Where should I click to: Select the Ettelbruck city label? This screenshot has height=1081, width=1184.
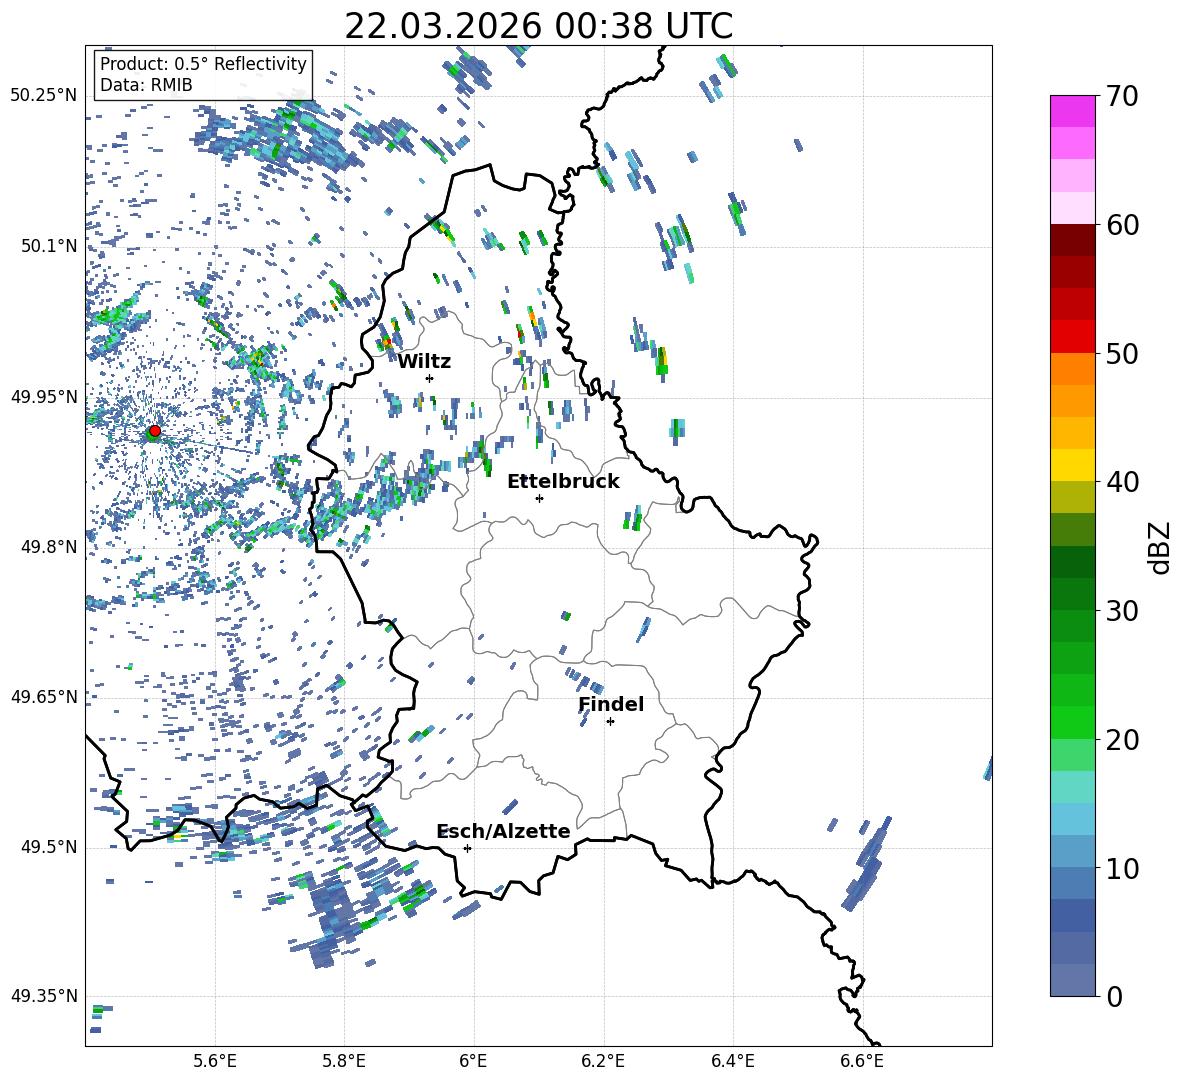coord(563,482)
